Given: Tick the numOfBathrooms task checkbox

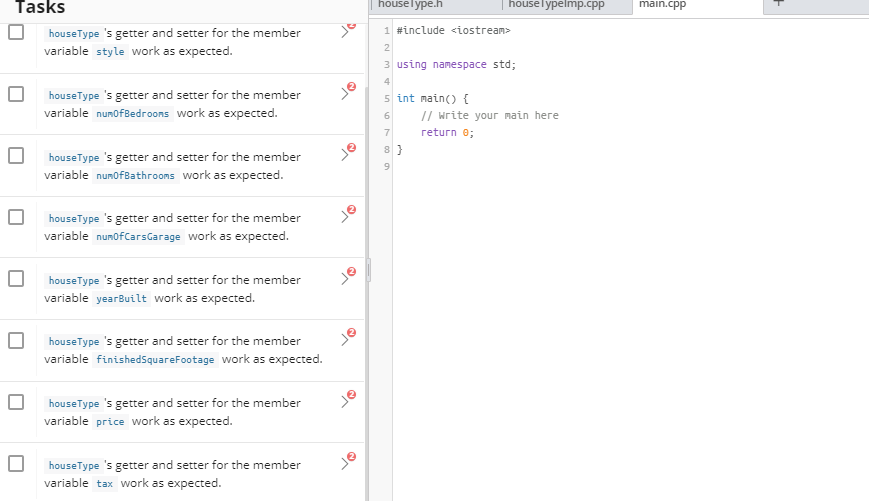Looking at the screenshot, I should click(16, 156).
